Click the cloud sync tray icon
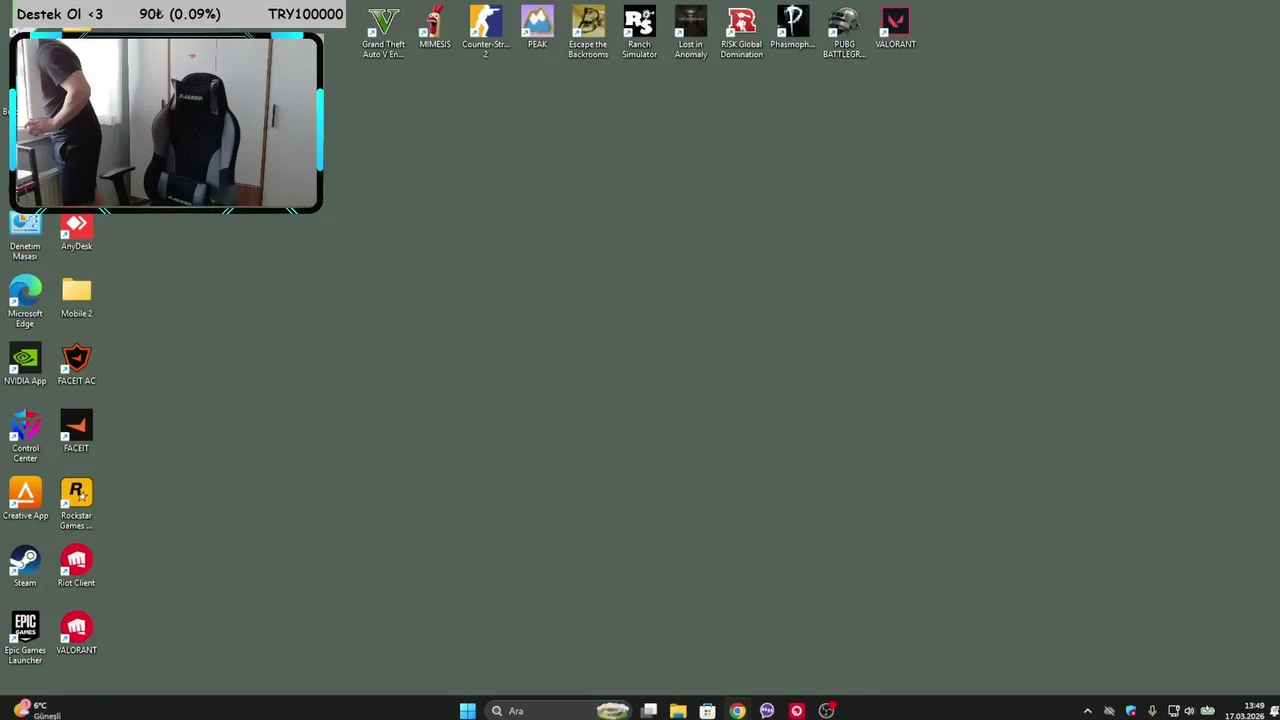The image size is (1280, 720). 1109,711
